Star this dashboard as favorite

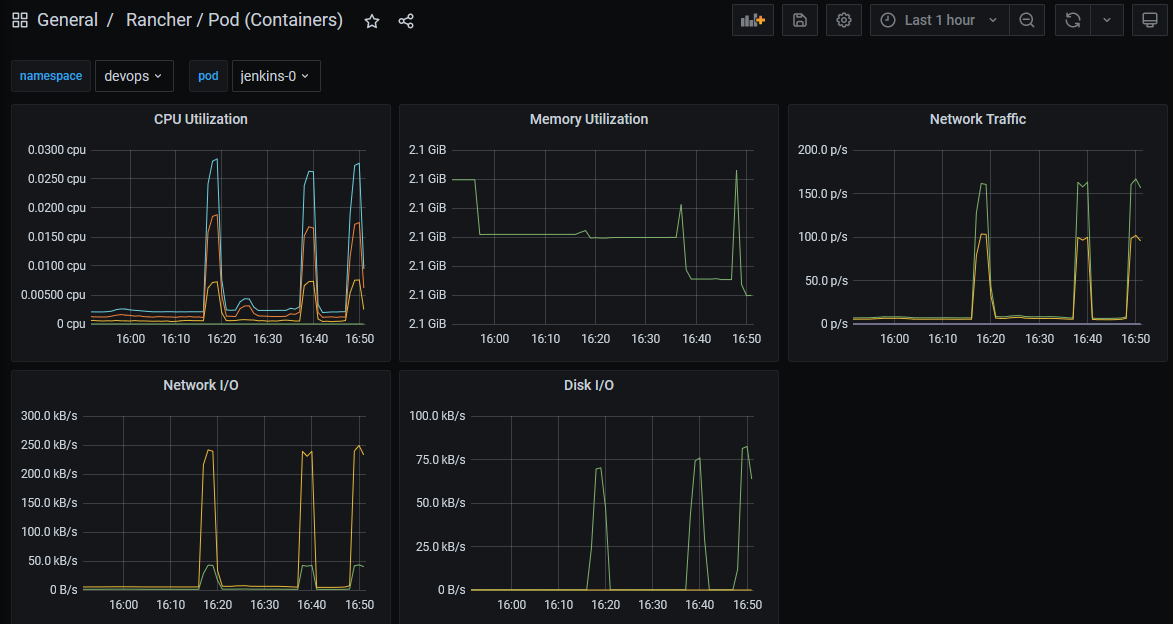click(x=372, y=21)
